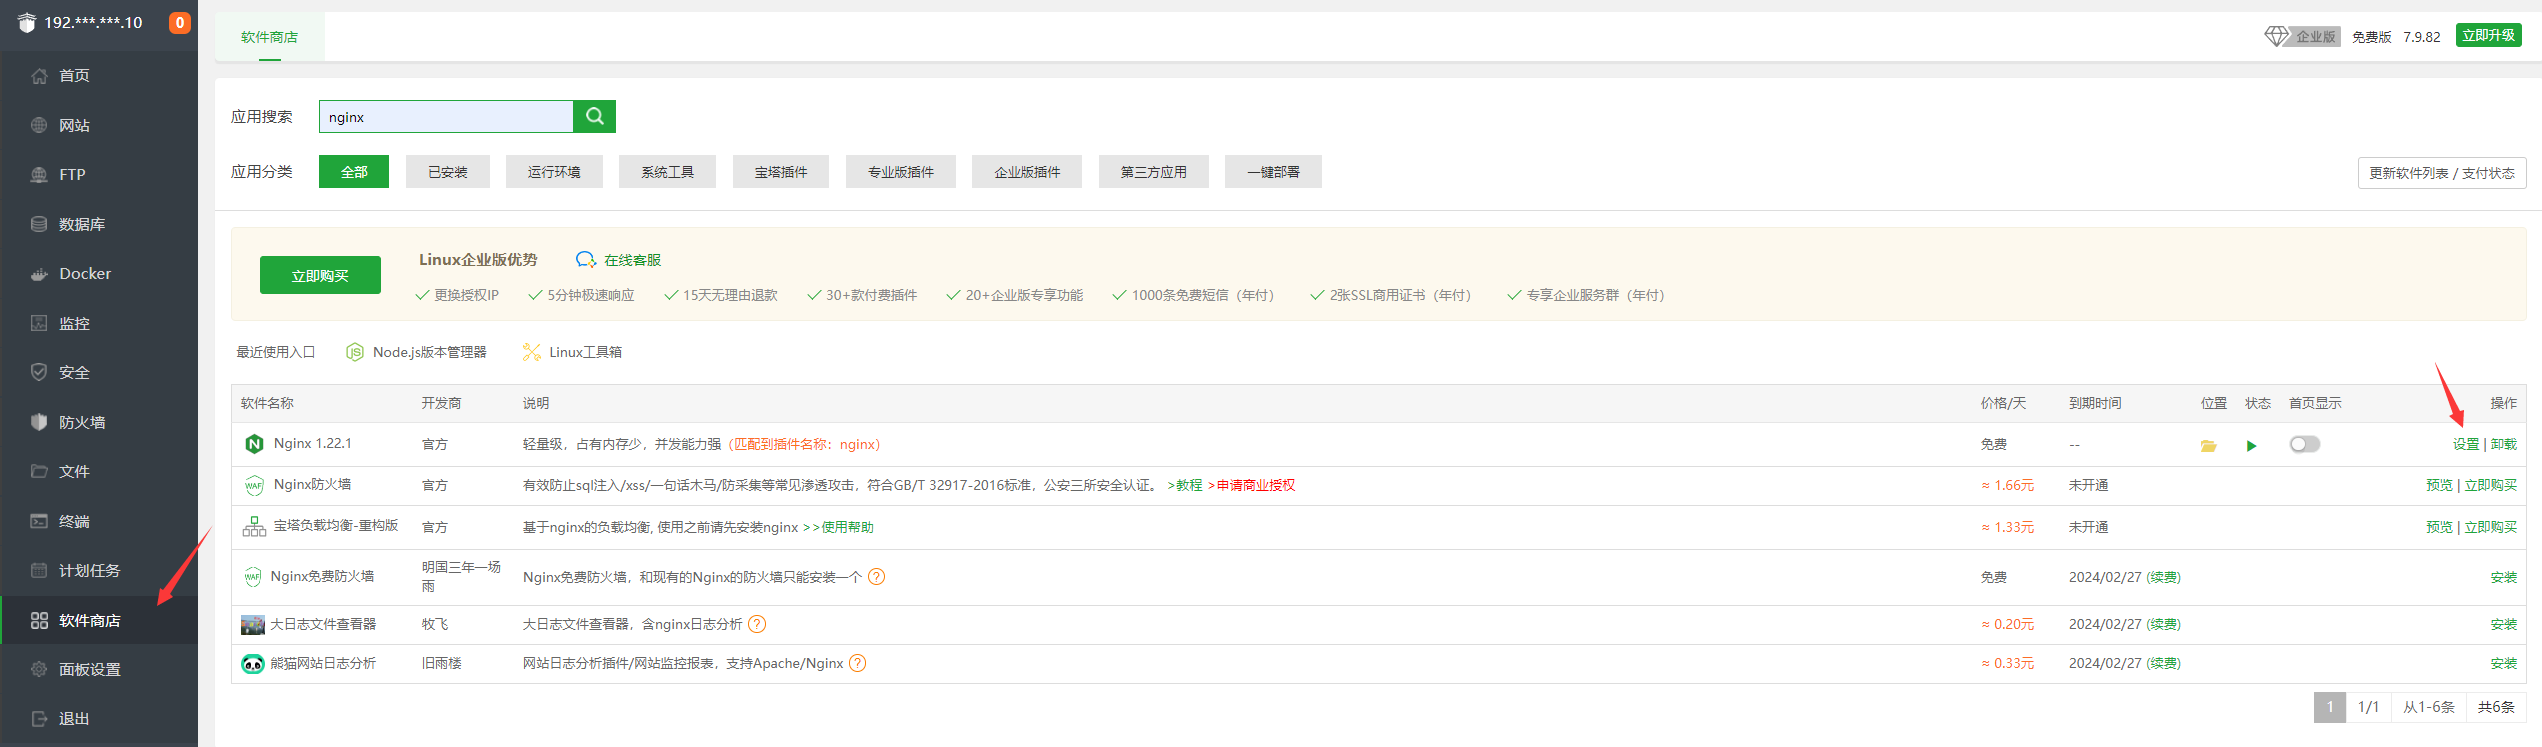Select the 运行环境 category filter

(554, 172)
